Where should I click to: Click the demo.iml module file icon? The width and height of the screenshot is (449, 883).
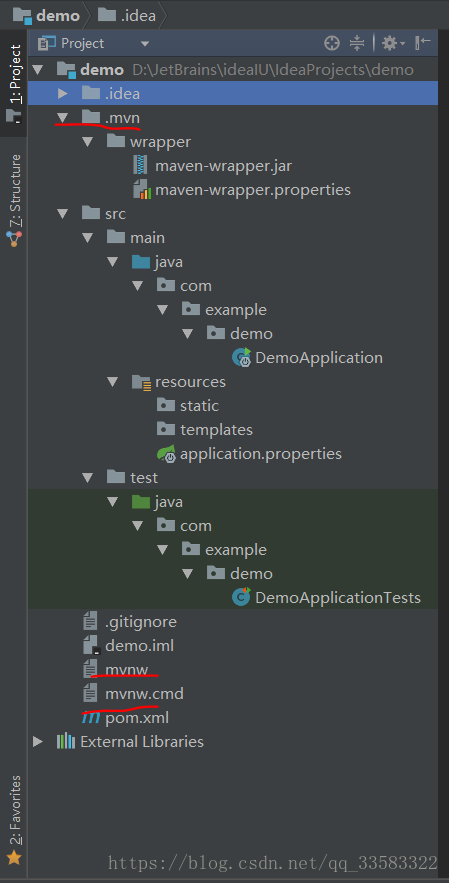(91, 645)
